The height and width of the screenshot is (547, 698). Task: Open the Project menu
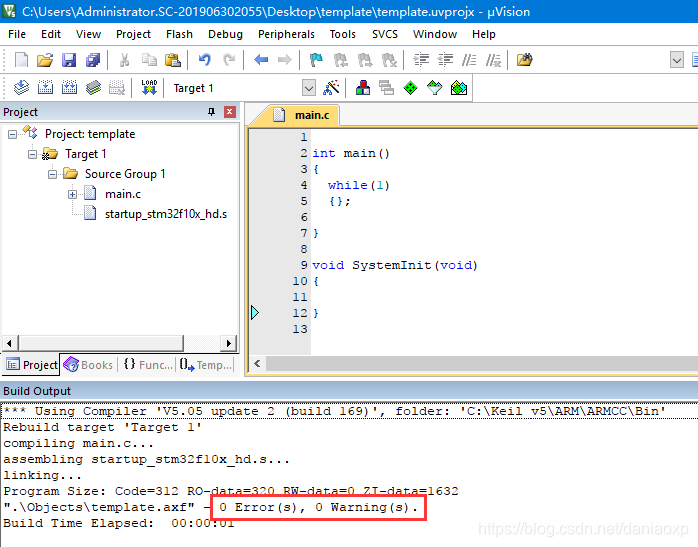[133, 34]
